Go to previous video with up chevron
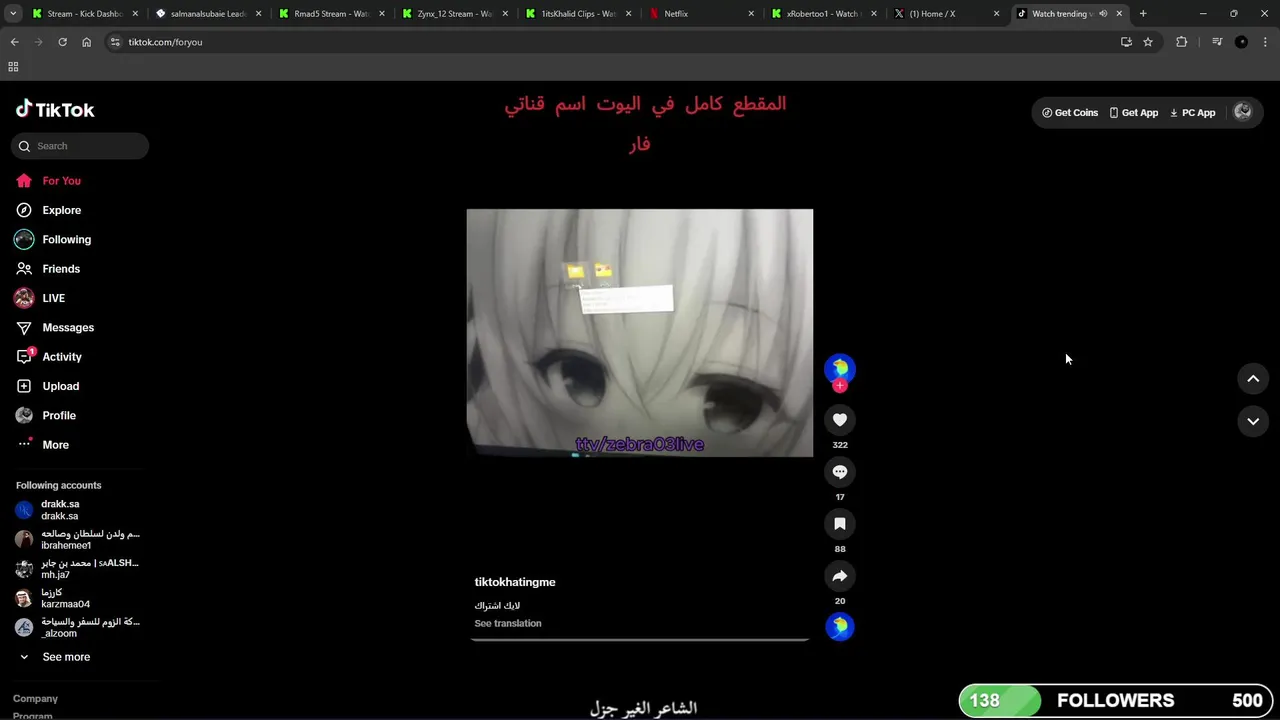Screen dimensions: 1280x720 (1253, 379)
